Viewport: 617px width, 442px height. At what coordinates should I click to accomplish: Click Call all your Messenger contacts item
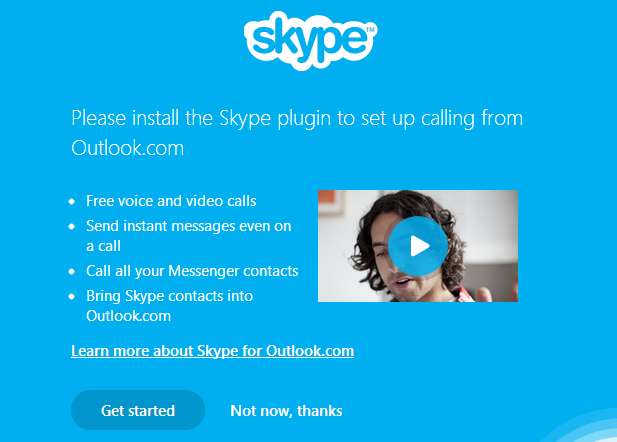[x=192, y=271]
